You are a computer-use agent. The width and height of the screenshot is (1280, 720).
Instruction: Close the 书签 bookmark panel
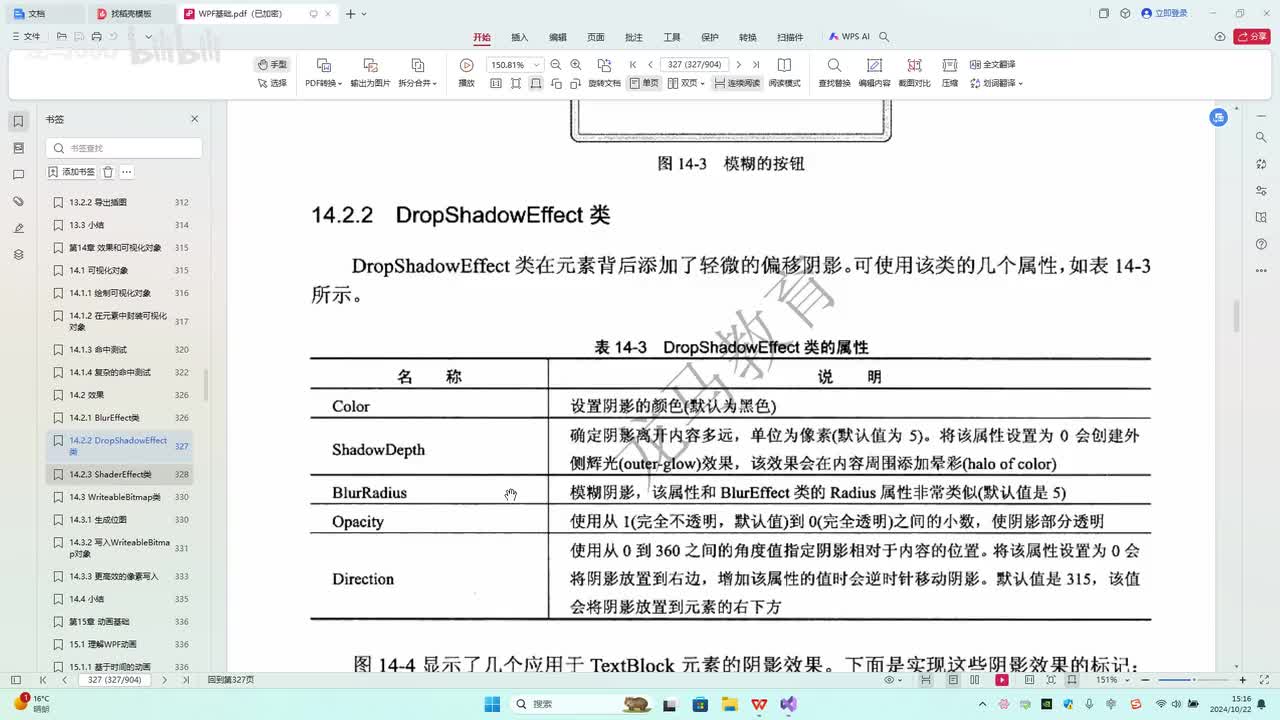tap(195, 119)
